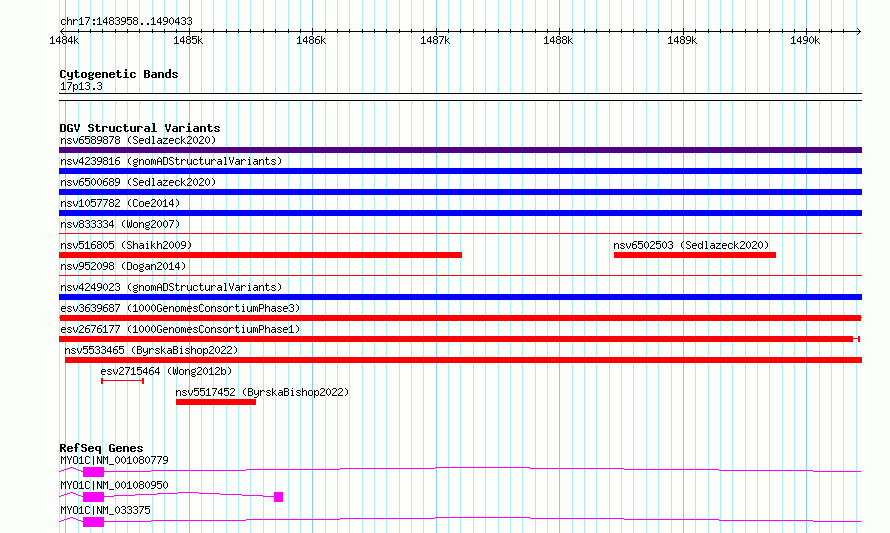Select the nsv516805 (Shaikh2009) red bar

[261, 255]
